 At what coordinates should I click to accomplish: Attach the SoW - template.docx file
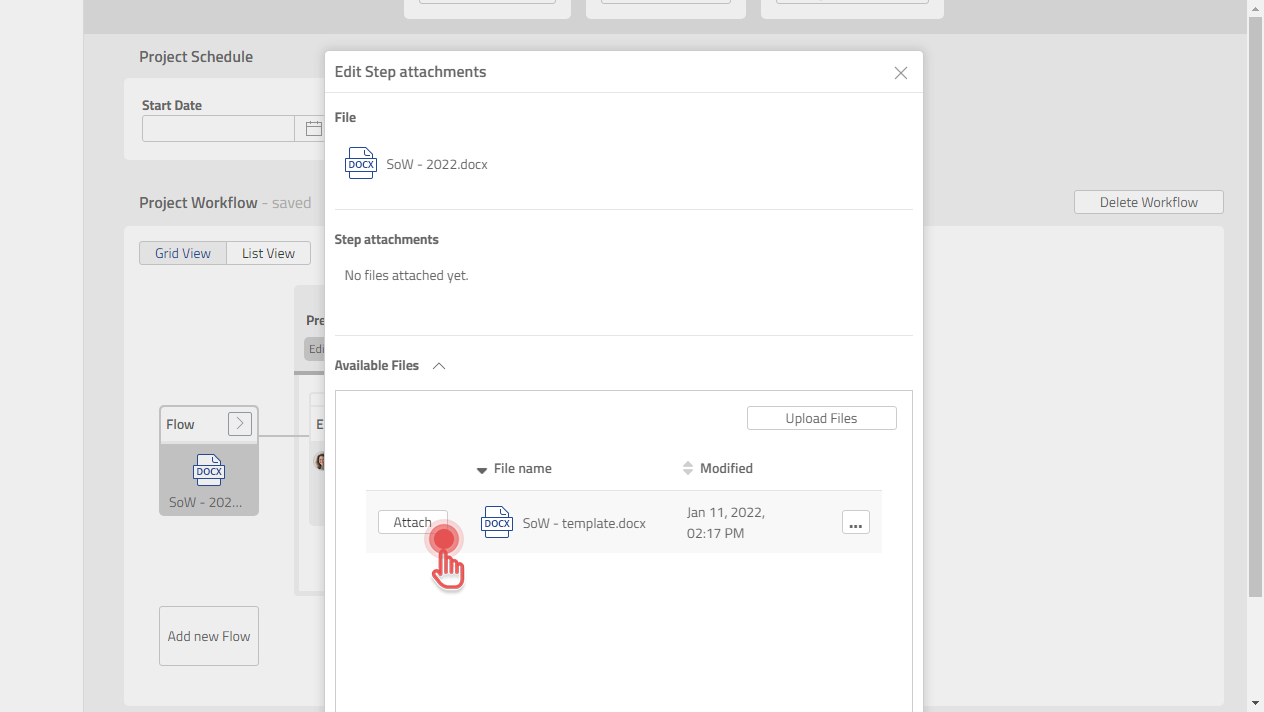tap(412, 521)
